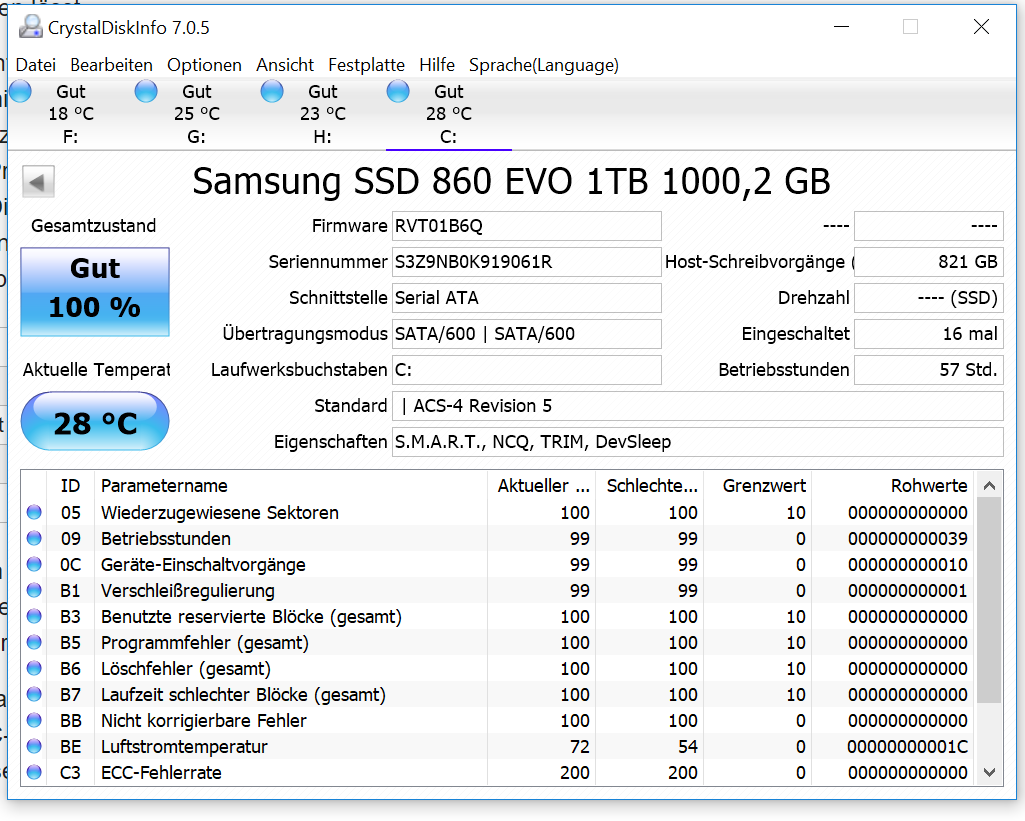
Task: Select drive C: status icon
Action: pos(398,91)
